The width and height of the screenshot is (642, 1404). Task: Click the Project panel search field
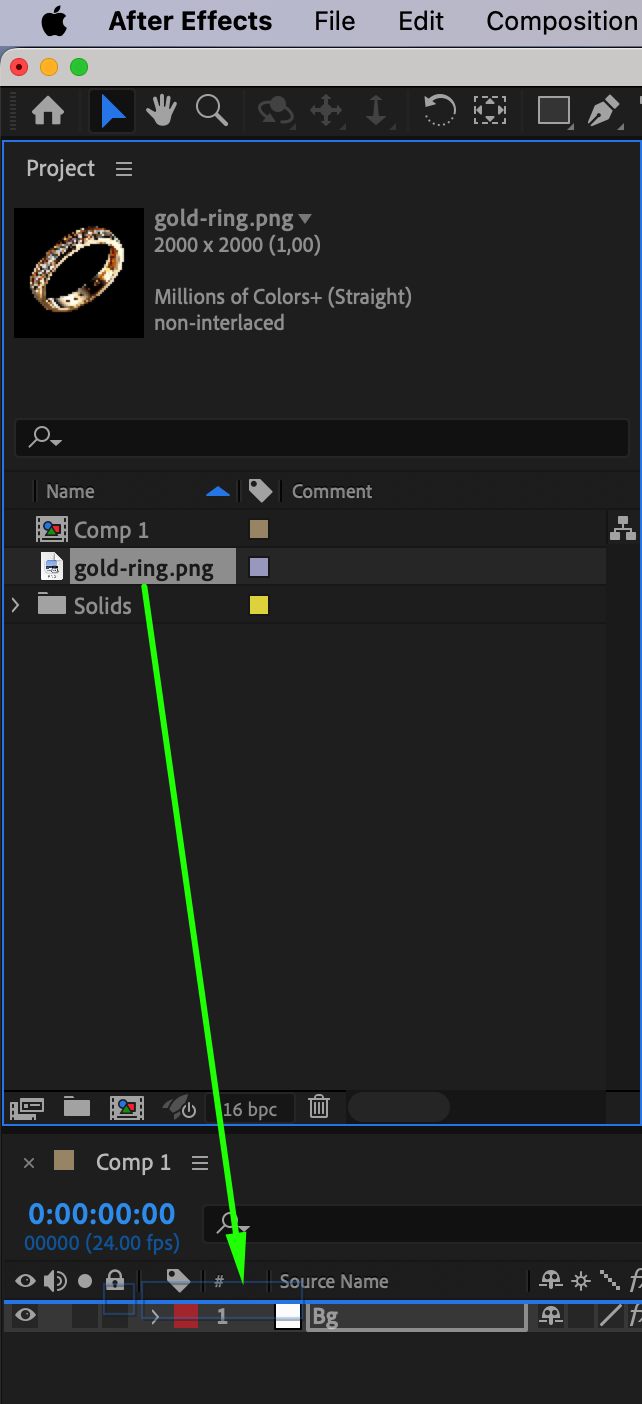point(322,437)
